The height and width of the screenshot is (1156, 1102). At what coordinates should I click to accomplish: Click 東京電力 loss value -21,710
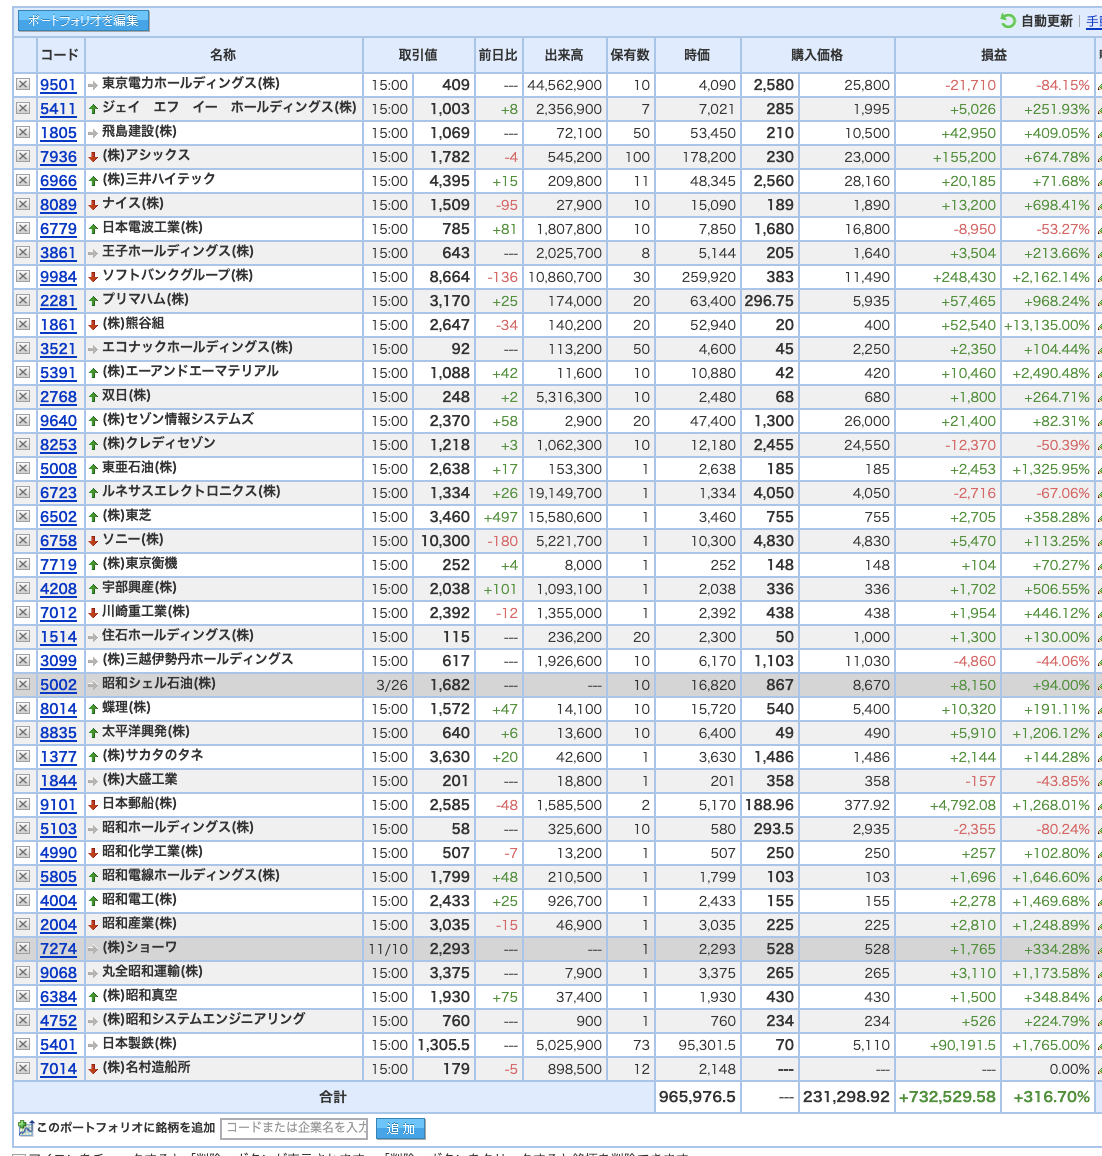[970, 86]
